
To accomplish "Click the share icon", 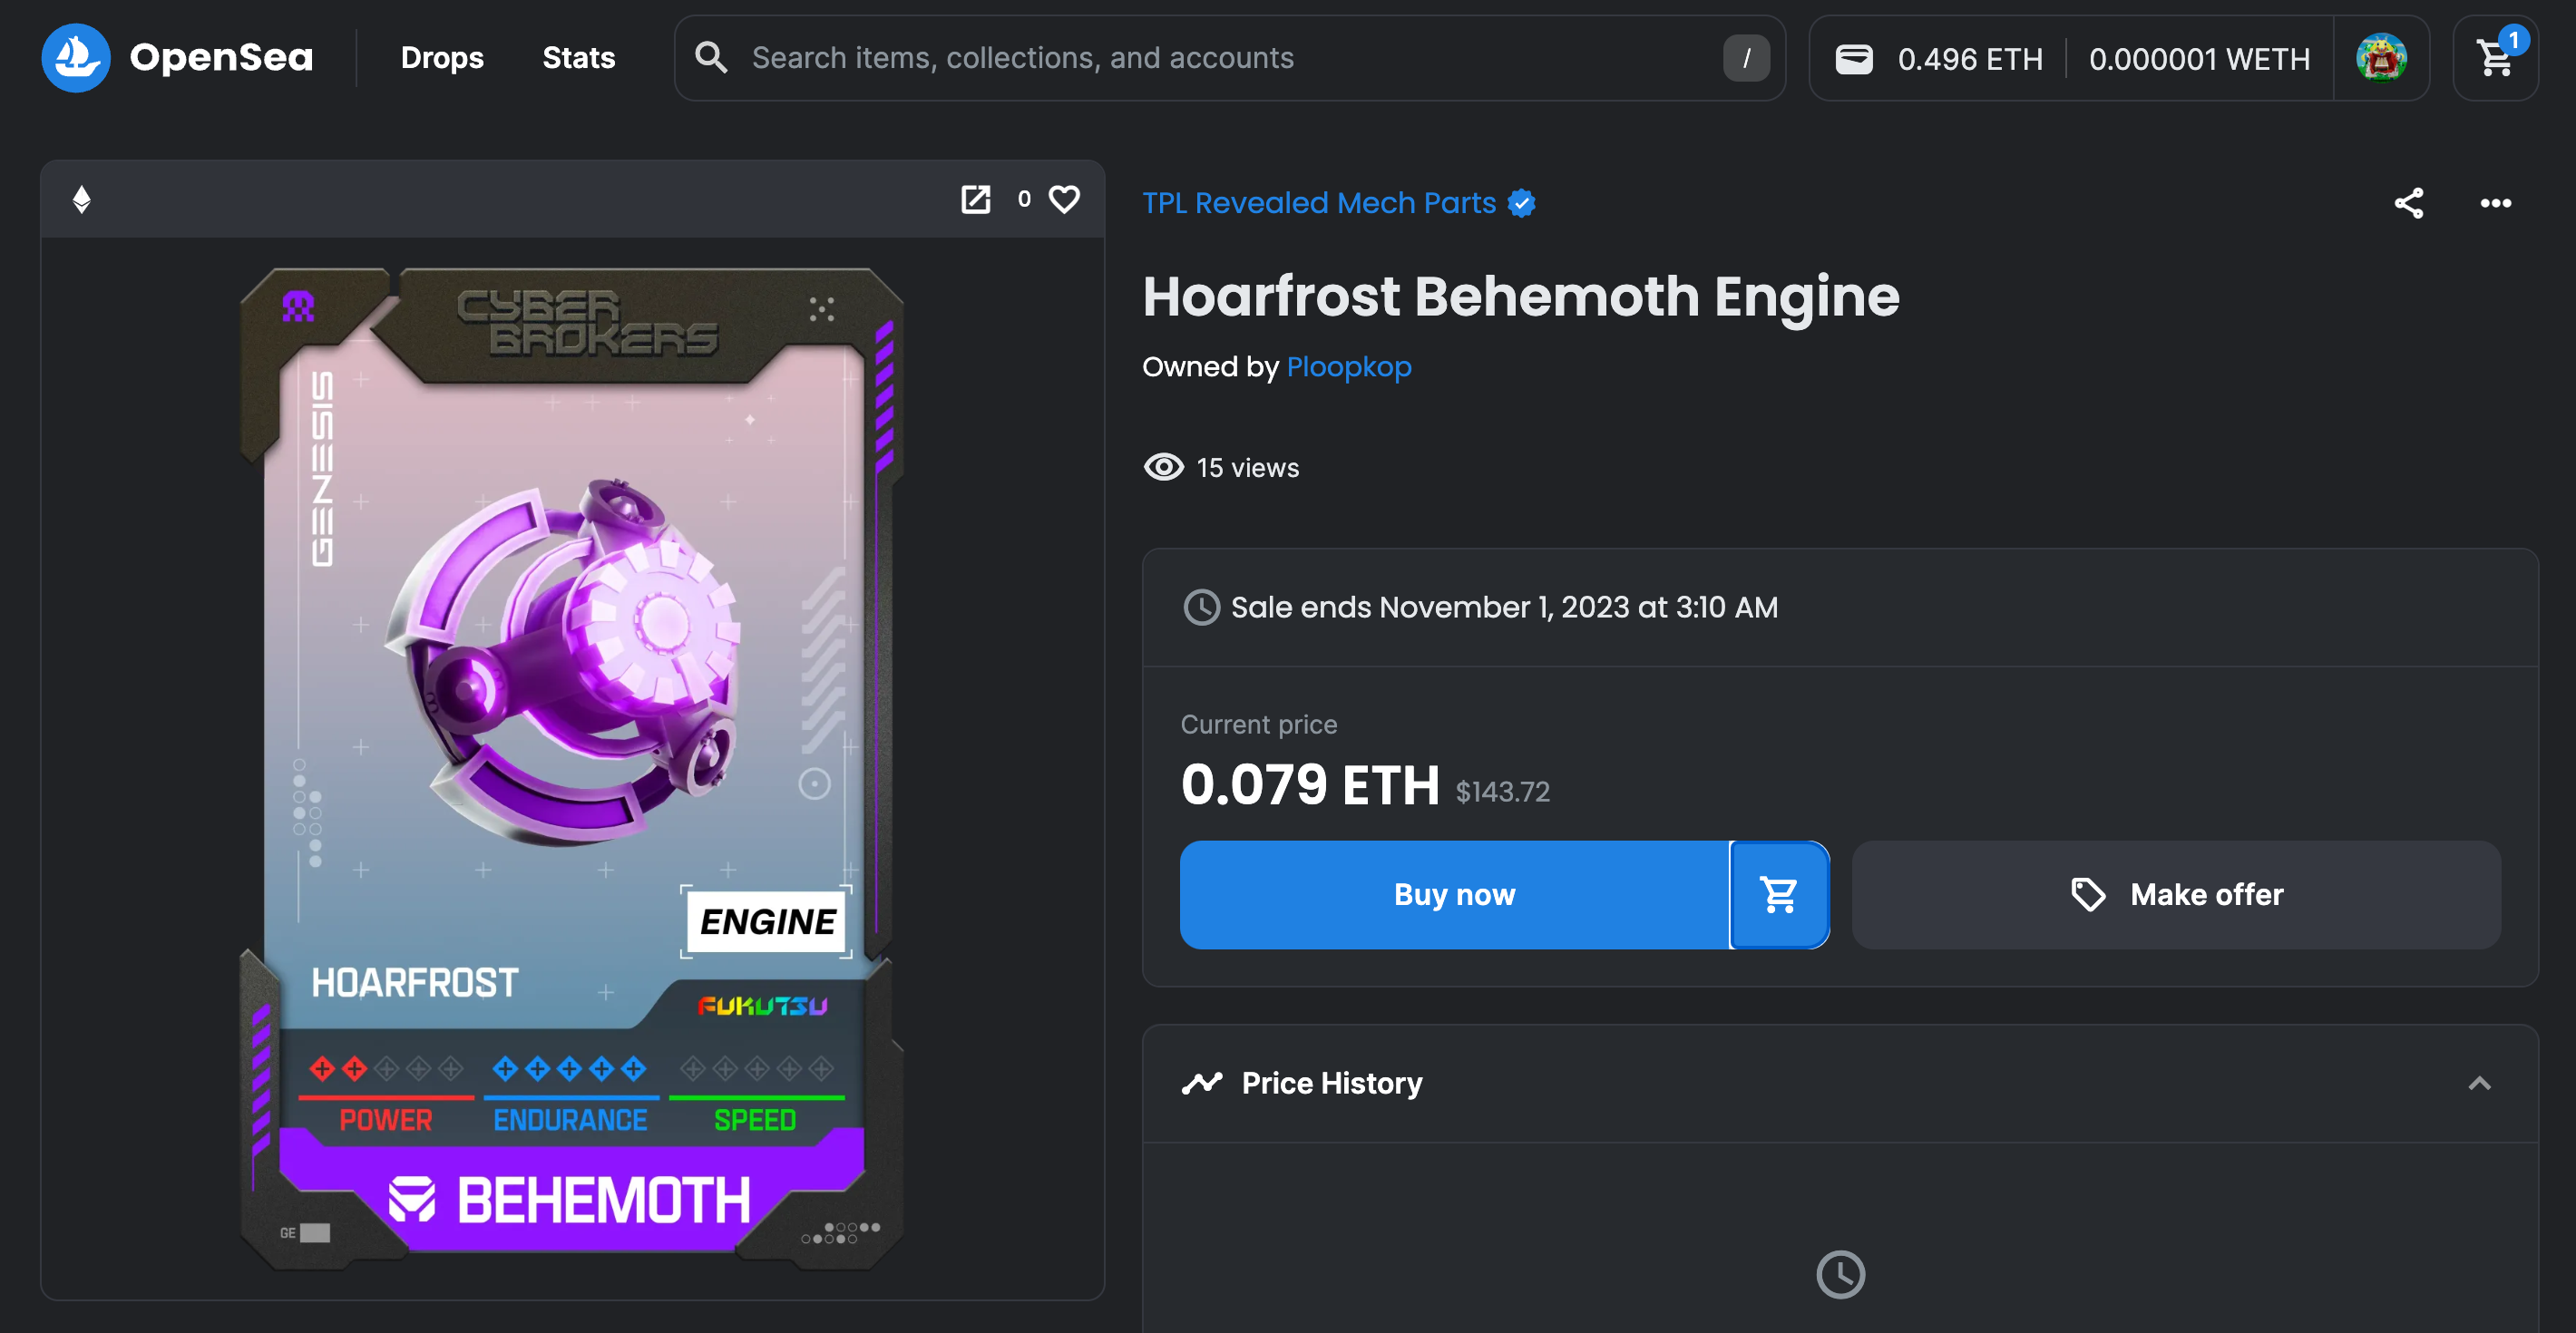I will [2408, 203].
